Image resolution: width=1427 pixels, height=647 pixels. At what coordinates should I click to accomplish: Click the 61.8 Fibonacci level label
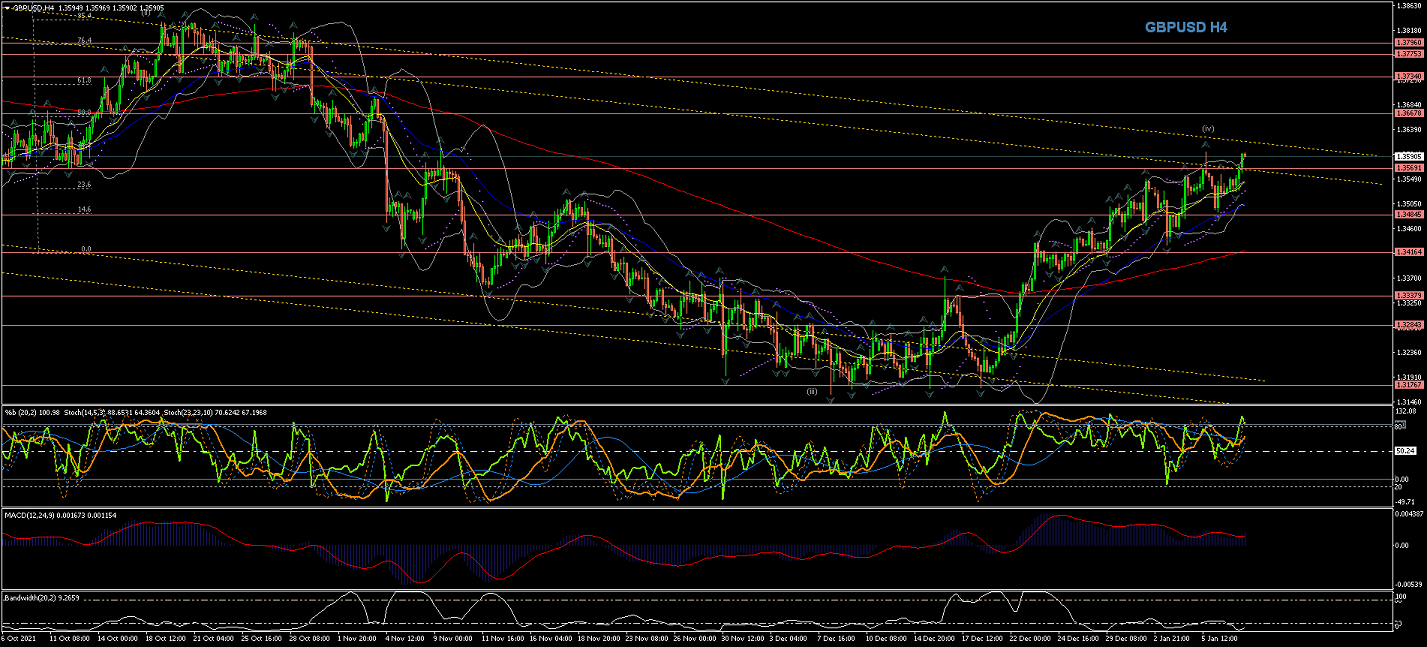tap(85, 80)
